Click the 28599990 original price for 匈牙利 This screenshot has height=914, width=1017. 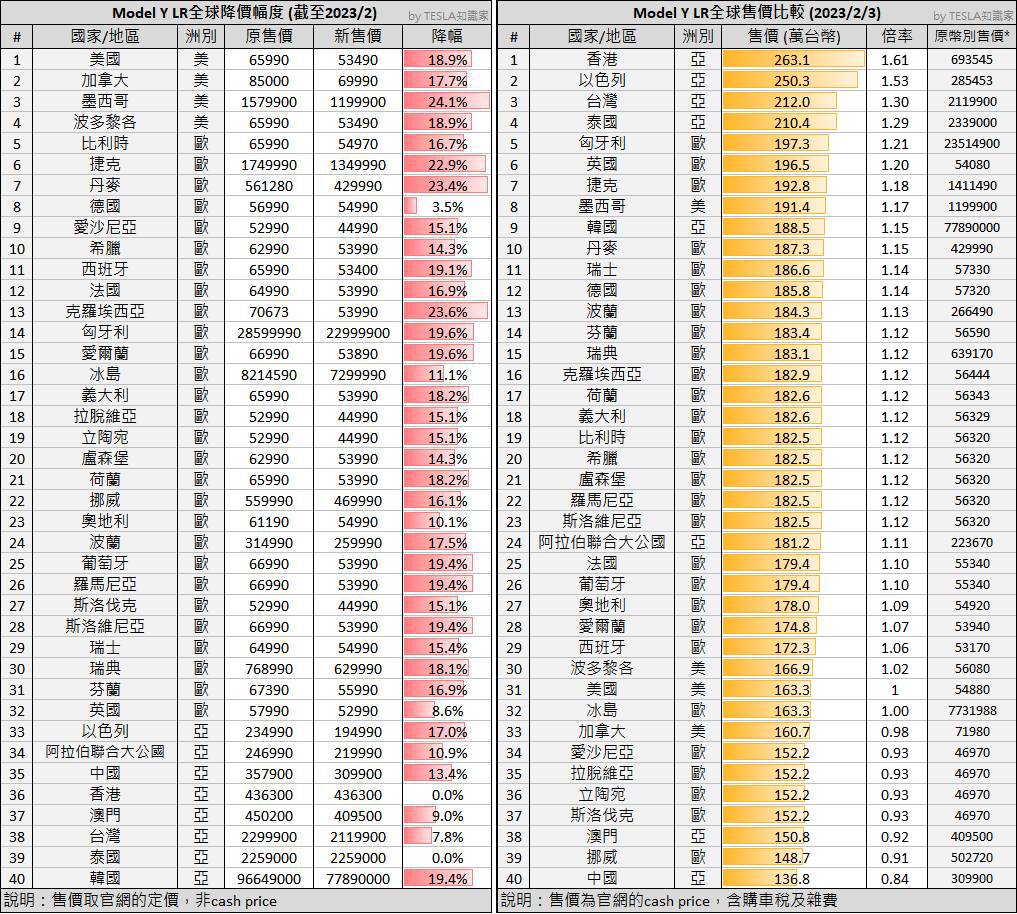point(268,332)
